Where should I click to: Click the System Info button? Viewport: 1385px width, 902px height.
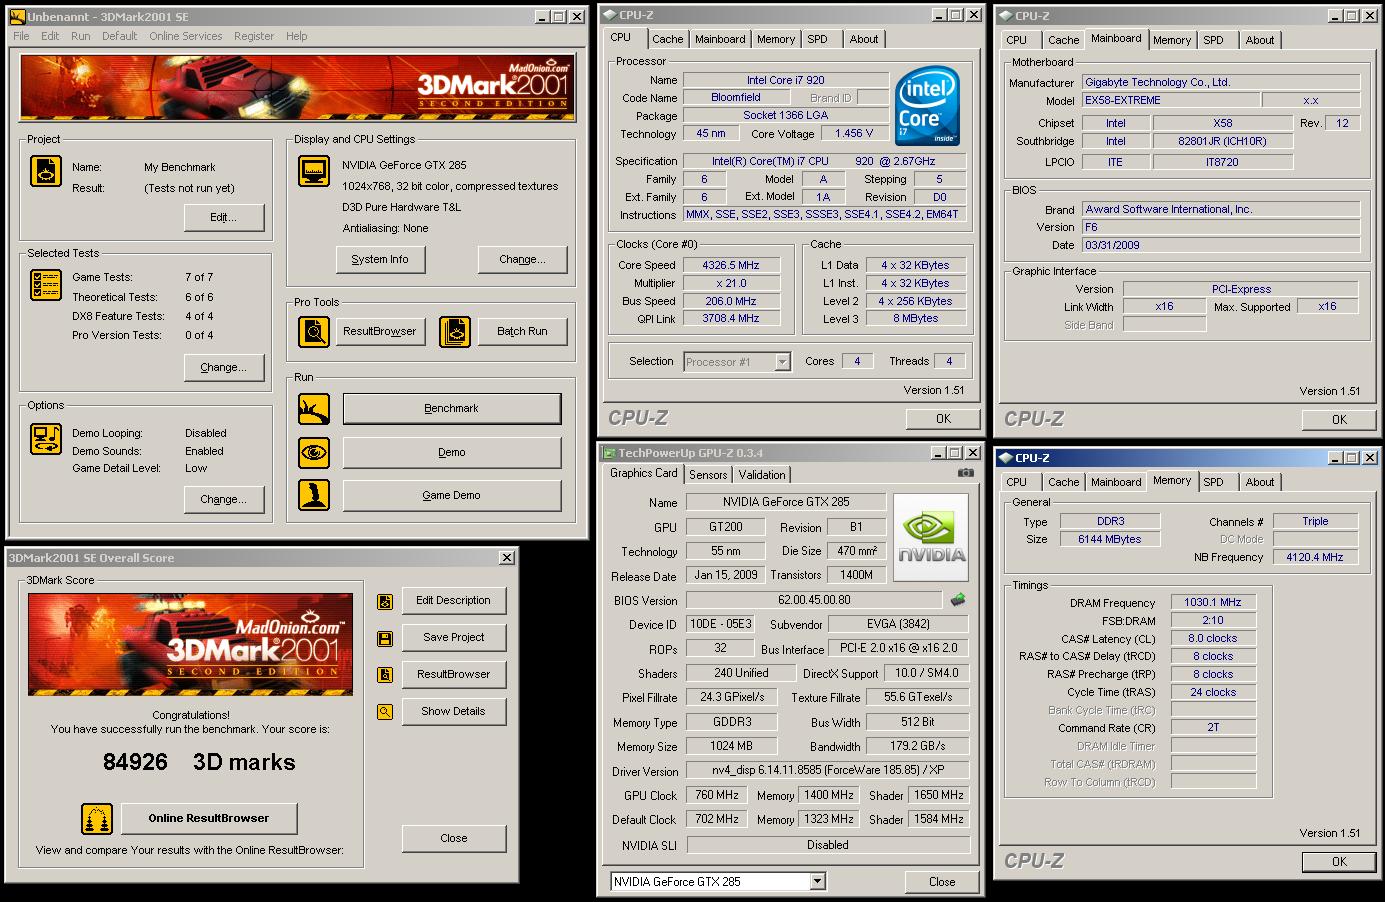tap(380, 259)
